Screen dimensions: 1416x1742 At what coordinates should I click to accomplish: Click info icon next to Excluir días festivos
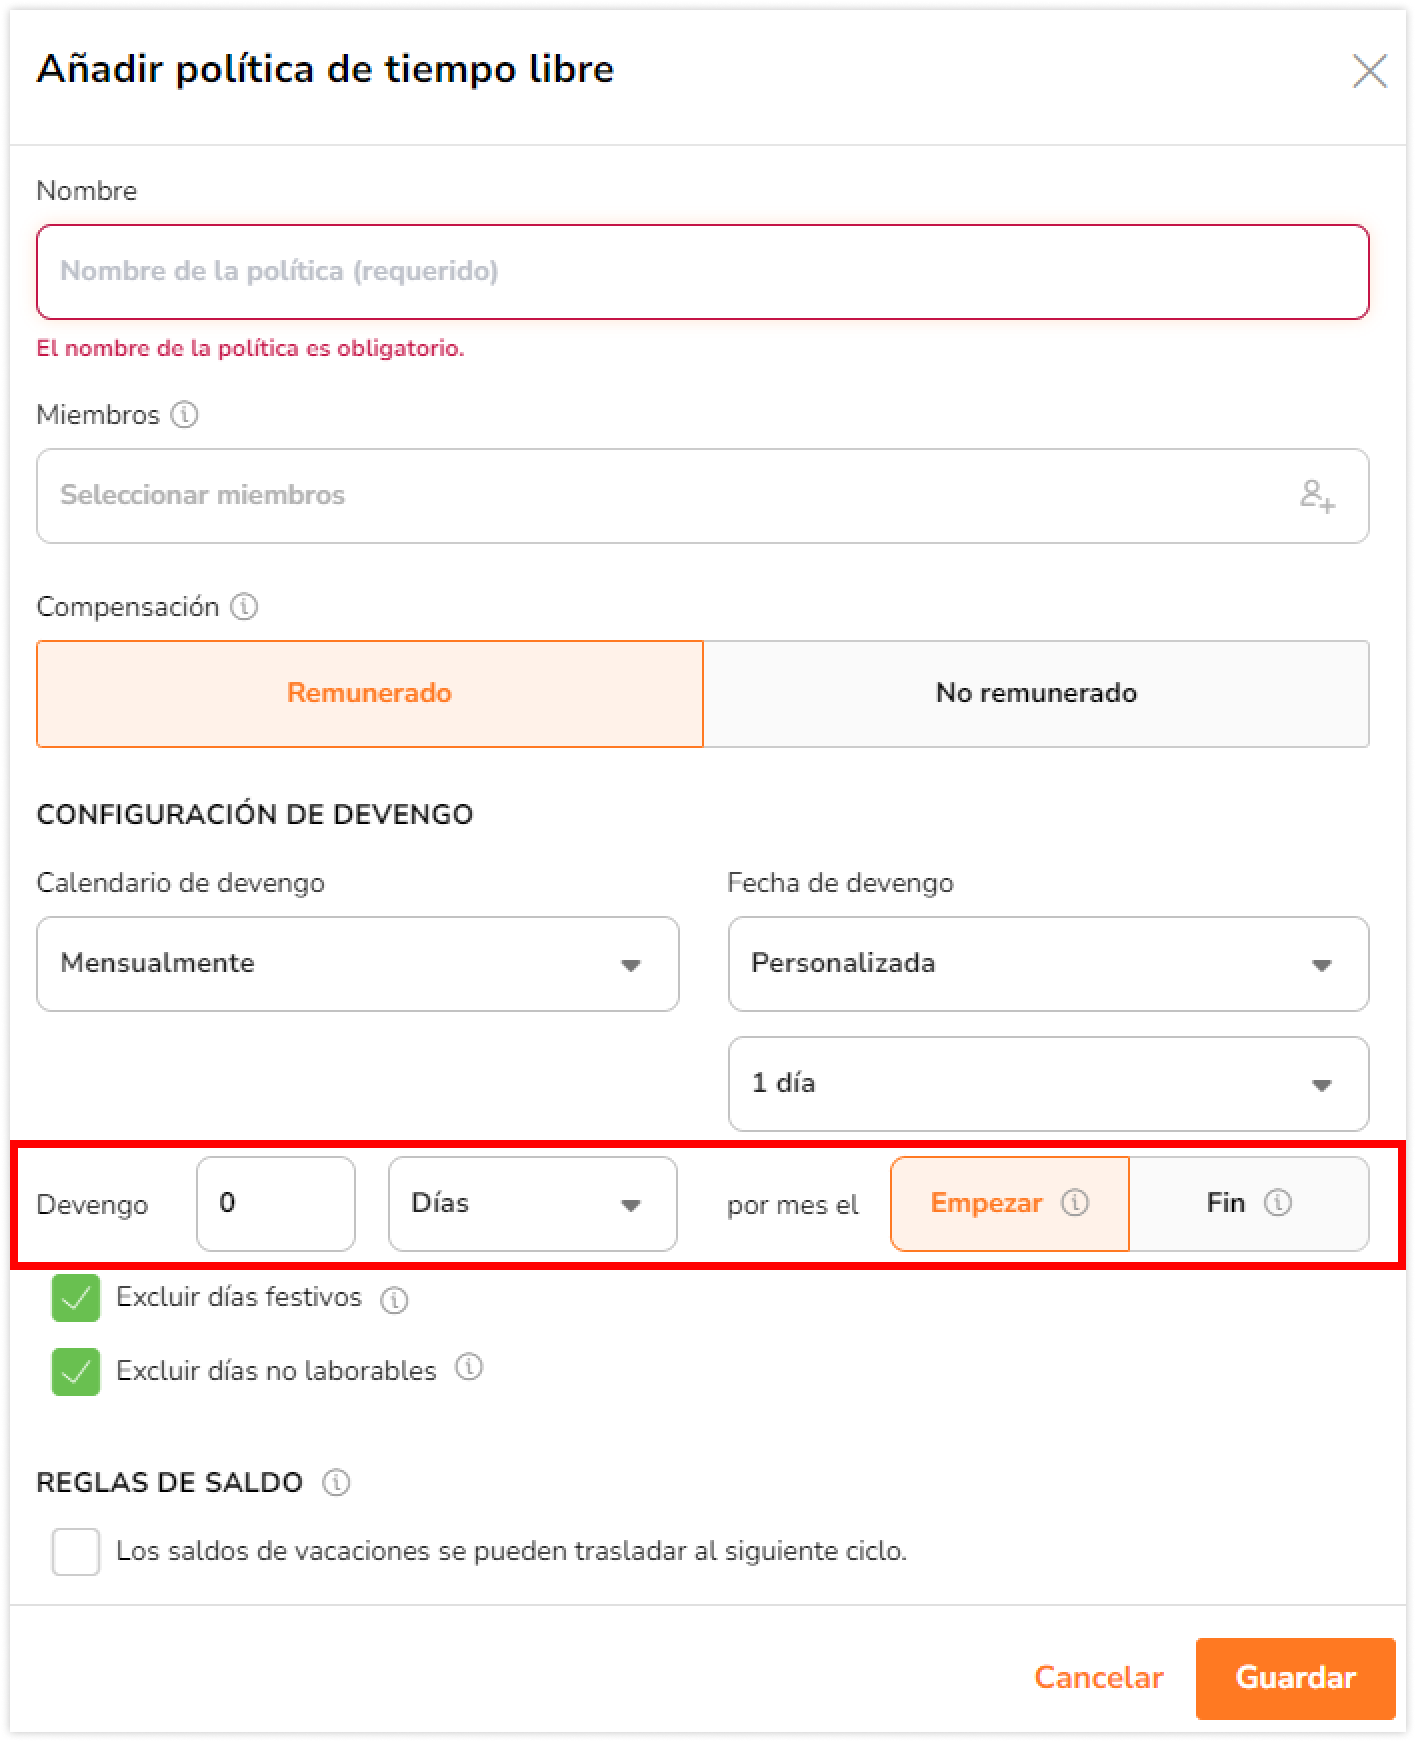[x=394, y=1299]
